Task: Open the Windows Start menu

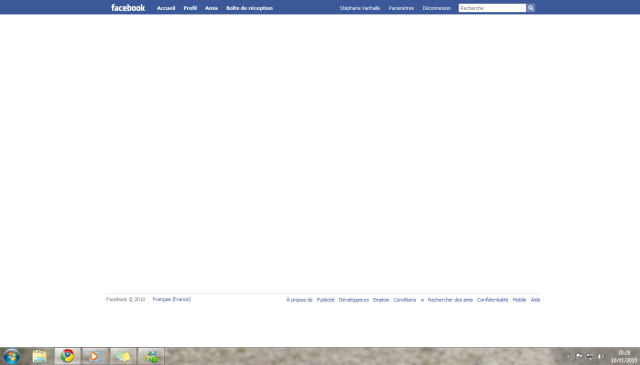Action: (11, 356)
